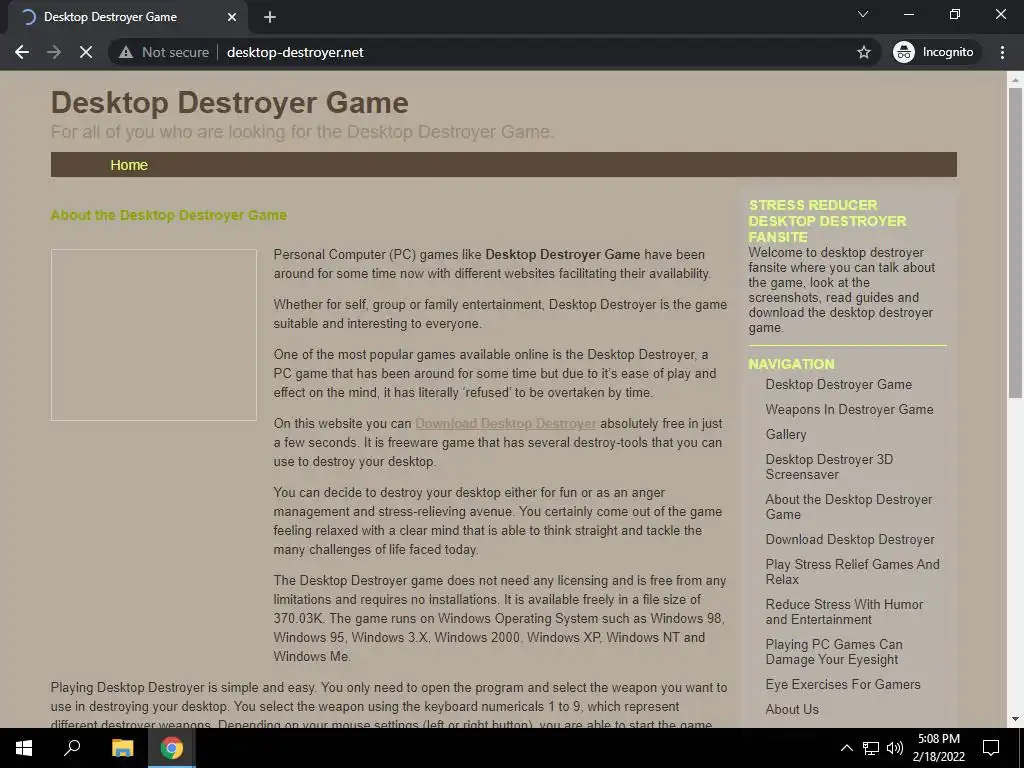Stop loading the page with X button
This screenshot has width=1024, height=768.
(x=86, y=52)
